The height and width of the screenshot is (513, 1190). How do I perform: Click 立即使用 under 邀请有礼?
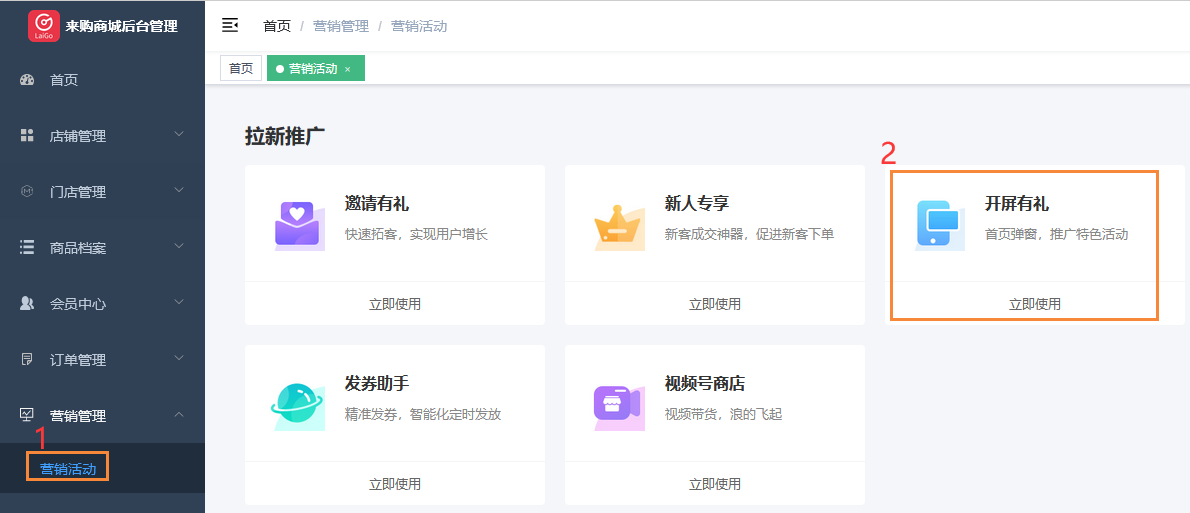(x=395, y=304)
